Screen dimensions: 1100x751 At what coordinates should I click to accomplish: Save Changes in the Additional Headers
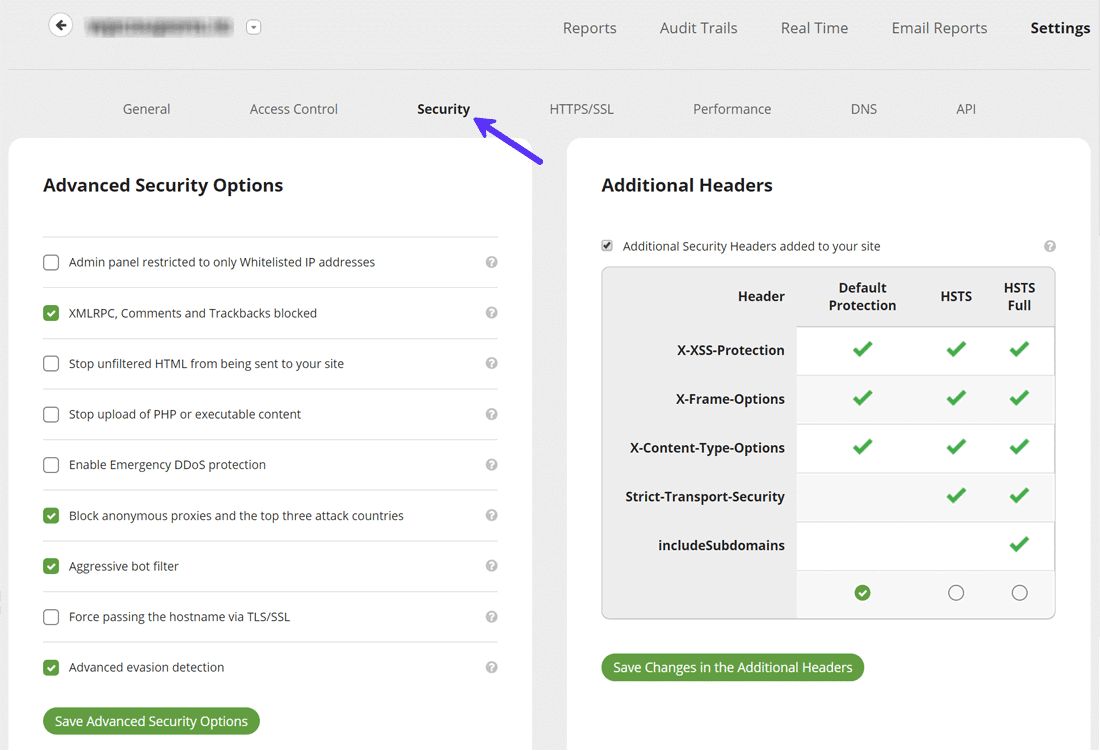coord(732,667)
